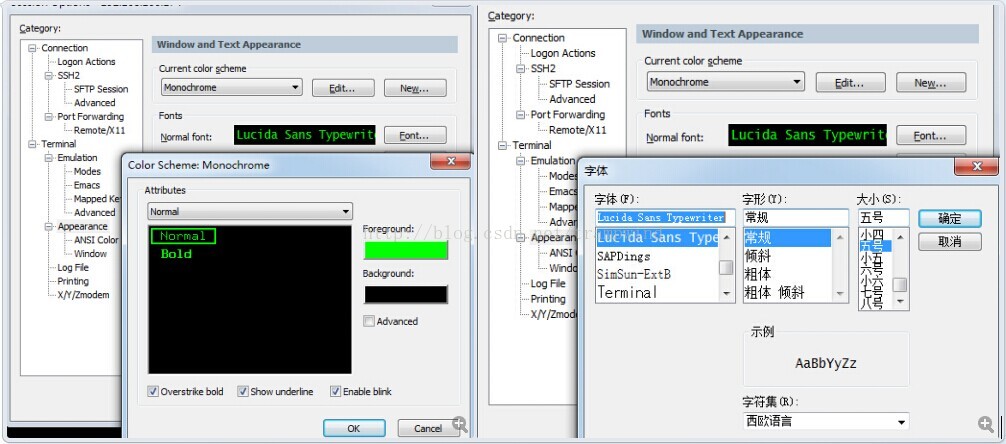Open 字符集 dropdown showing 西欧语言

tap(826, 422)
